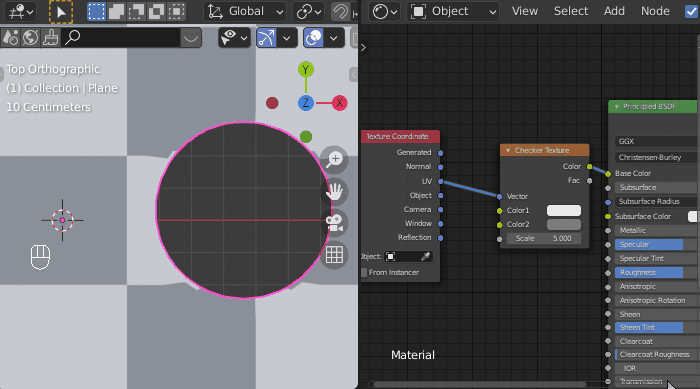Click the Base Color input socket
This screenshot has height=389, width=700.
coord(608,174)
